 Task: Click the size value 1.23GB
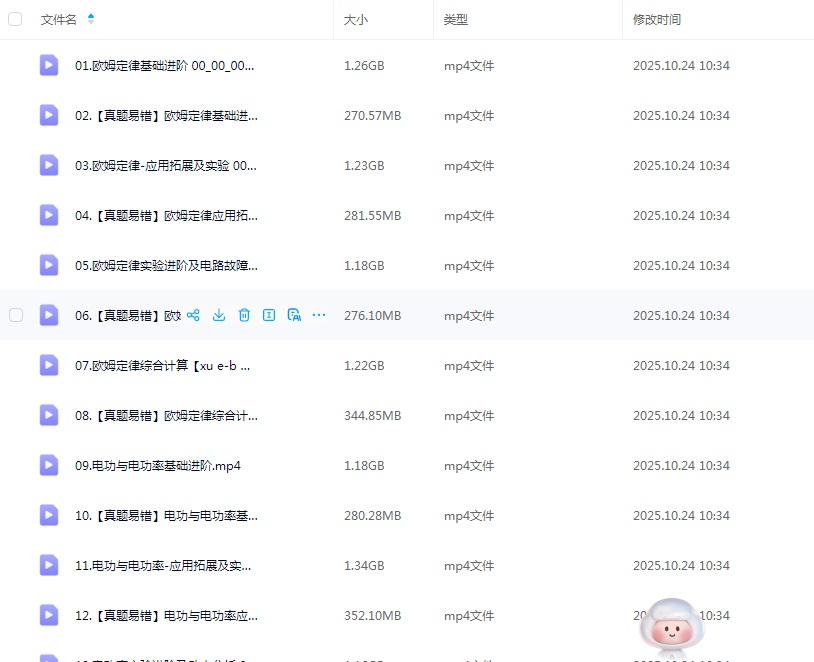364,166
